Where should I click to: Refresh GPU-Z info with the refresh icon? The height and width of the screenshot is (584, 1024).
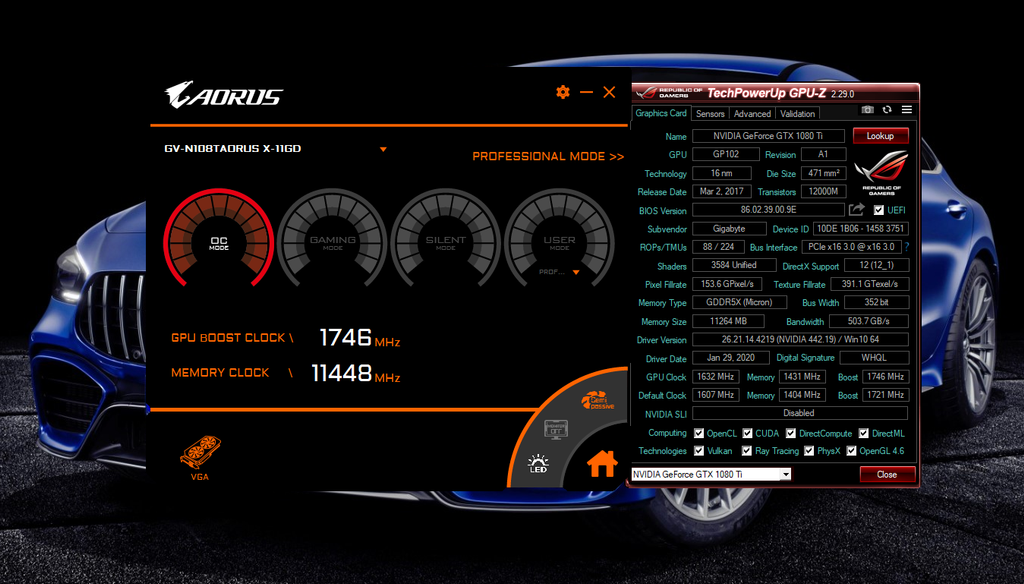[887, 110]
